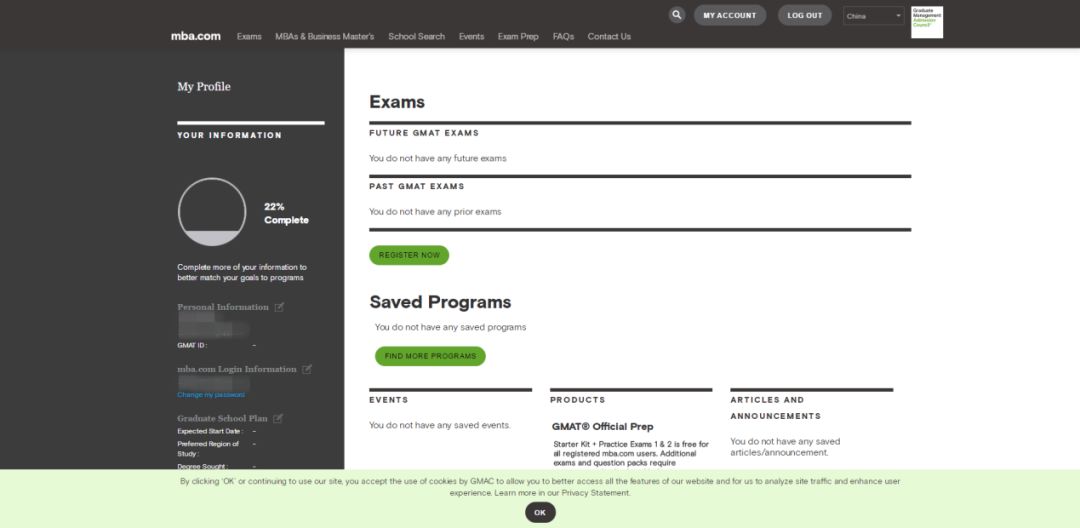Open the search magnifier icon
The image size is (1080, 528).
676,15
